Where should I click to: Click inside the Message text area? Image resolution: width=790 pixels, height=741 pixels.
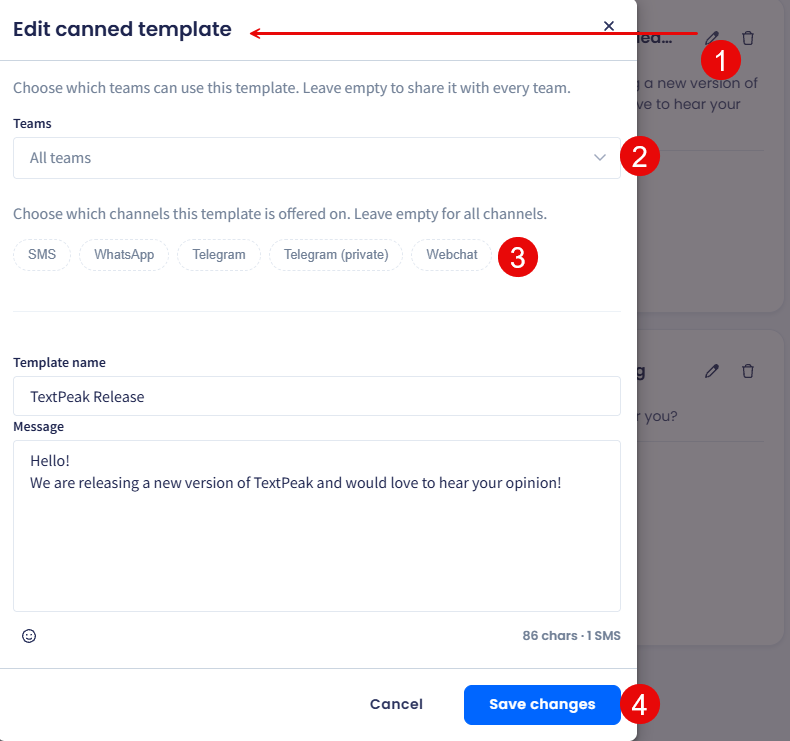pos(317,526)
